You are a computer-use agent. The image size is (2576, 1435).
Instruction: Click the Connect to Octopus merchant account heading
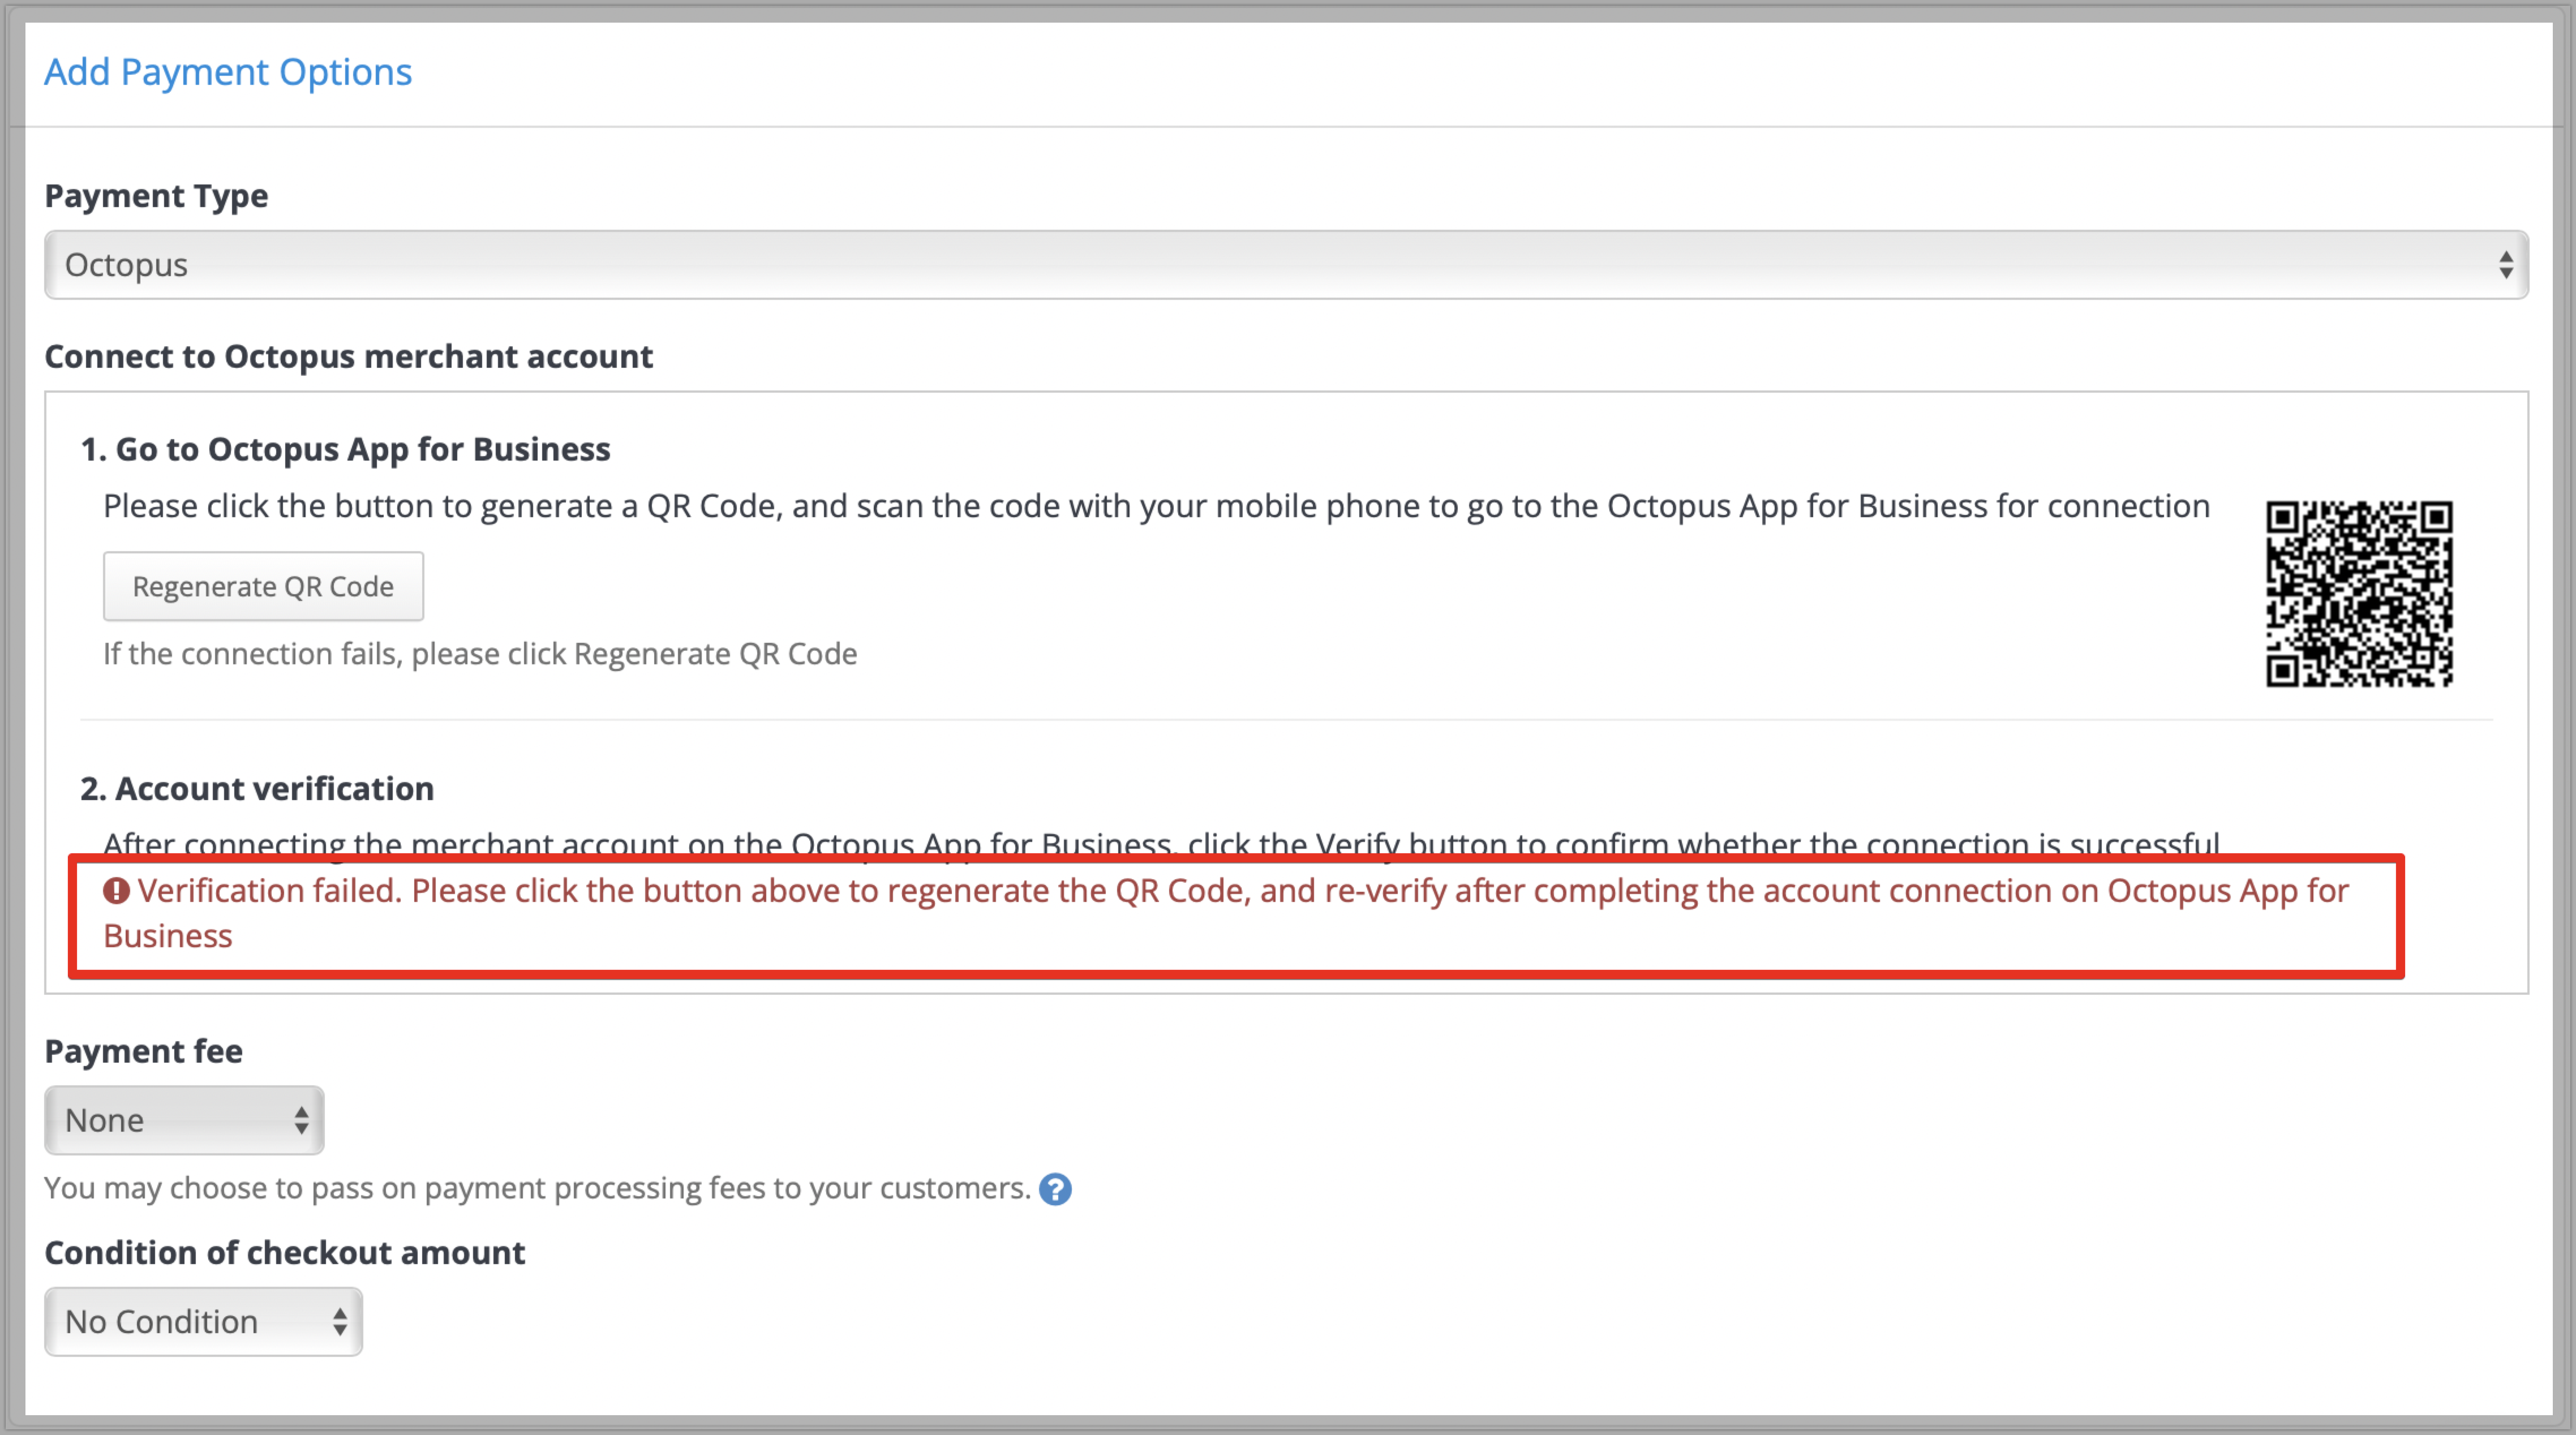coord(349,357)
